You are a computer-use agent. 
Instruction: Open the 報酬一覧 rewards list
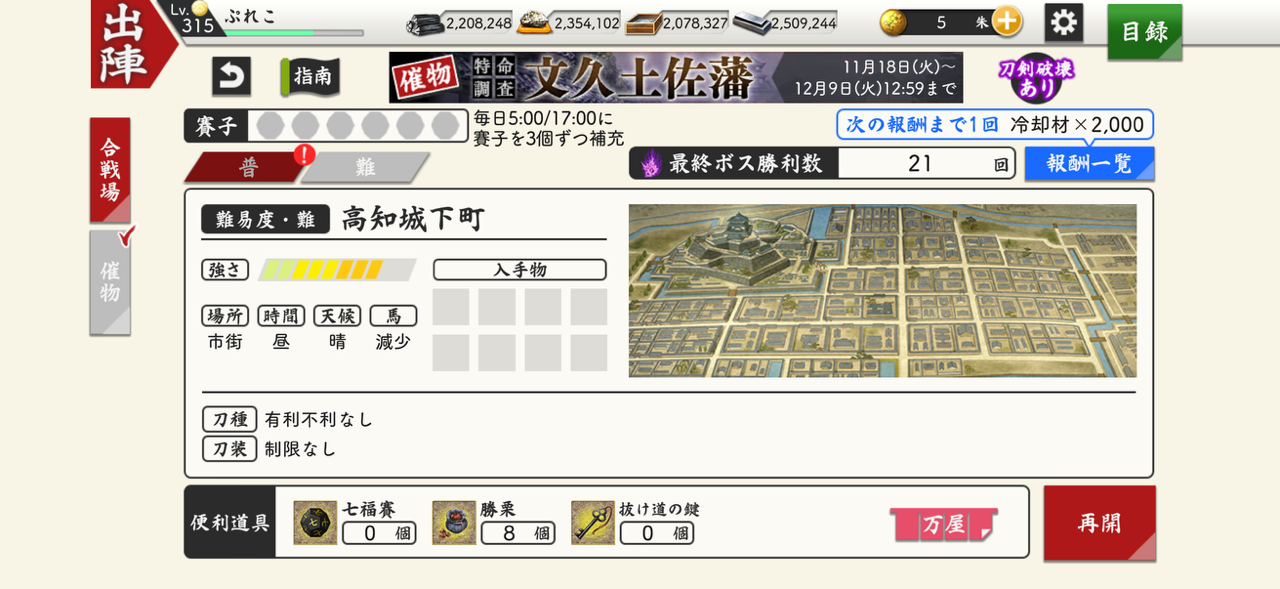click(1089, 164)
